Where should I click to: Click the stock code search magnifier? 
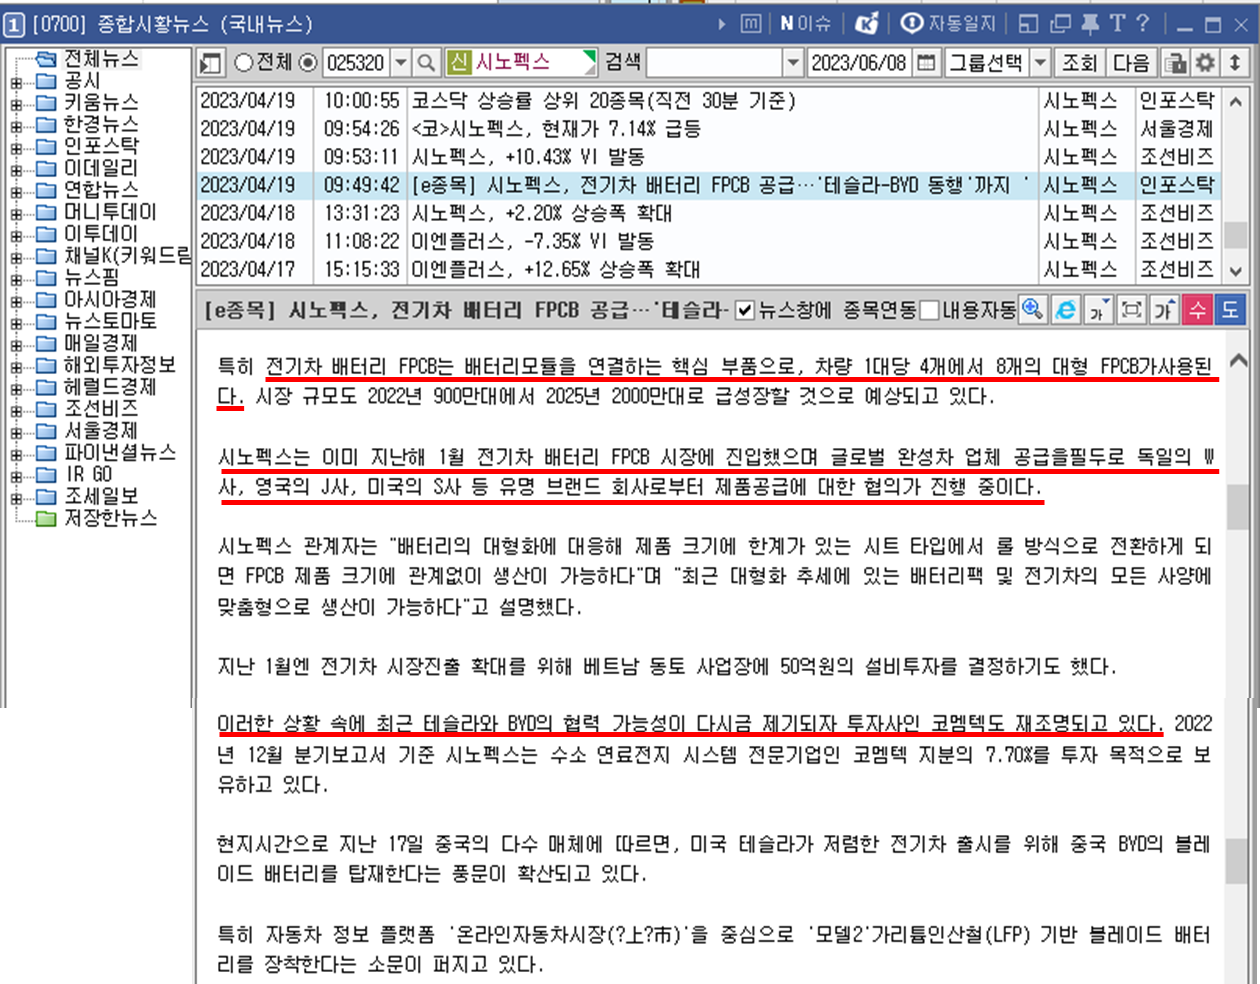click(426, 63)
